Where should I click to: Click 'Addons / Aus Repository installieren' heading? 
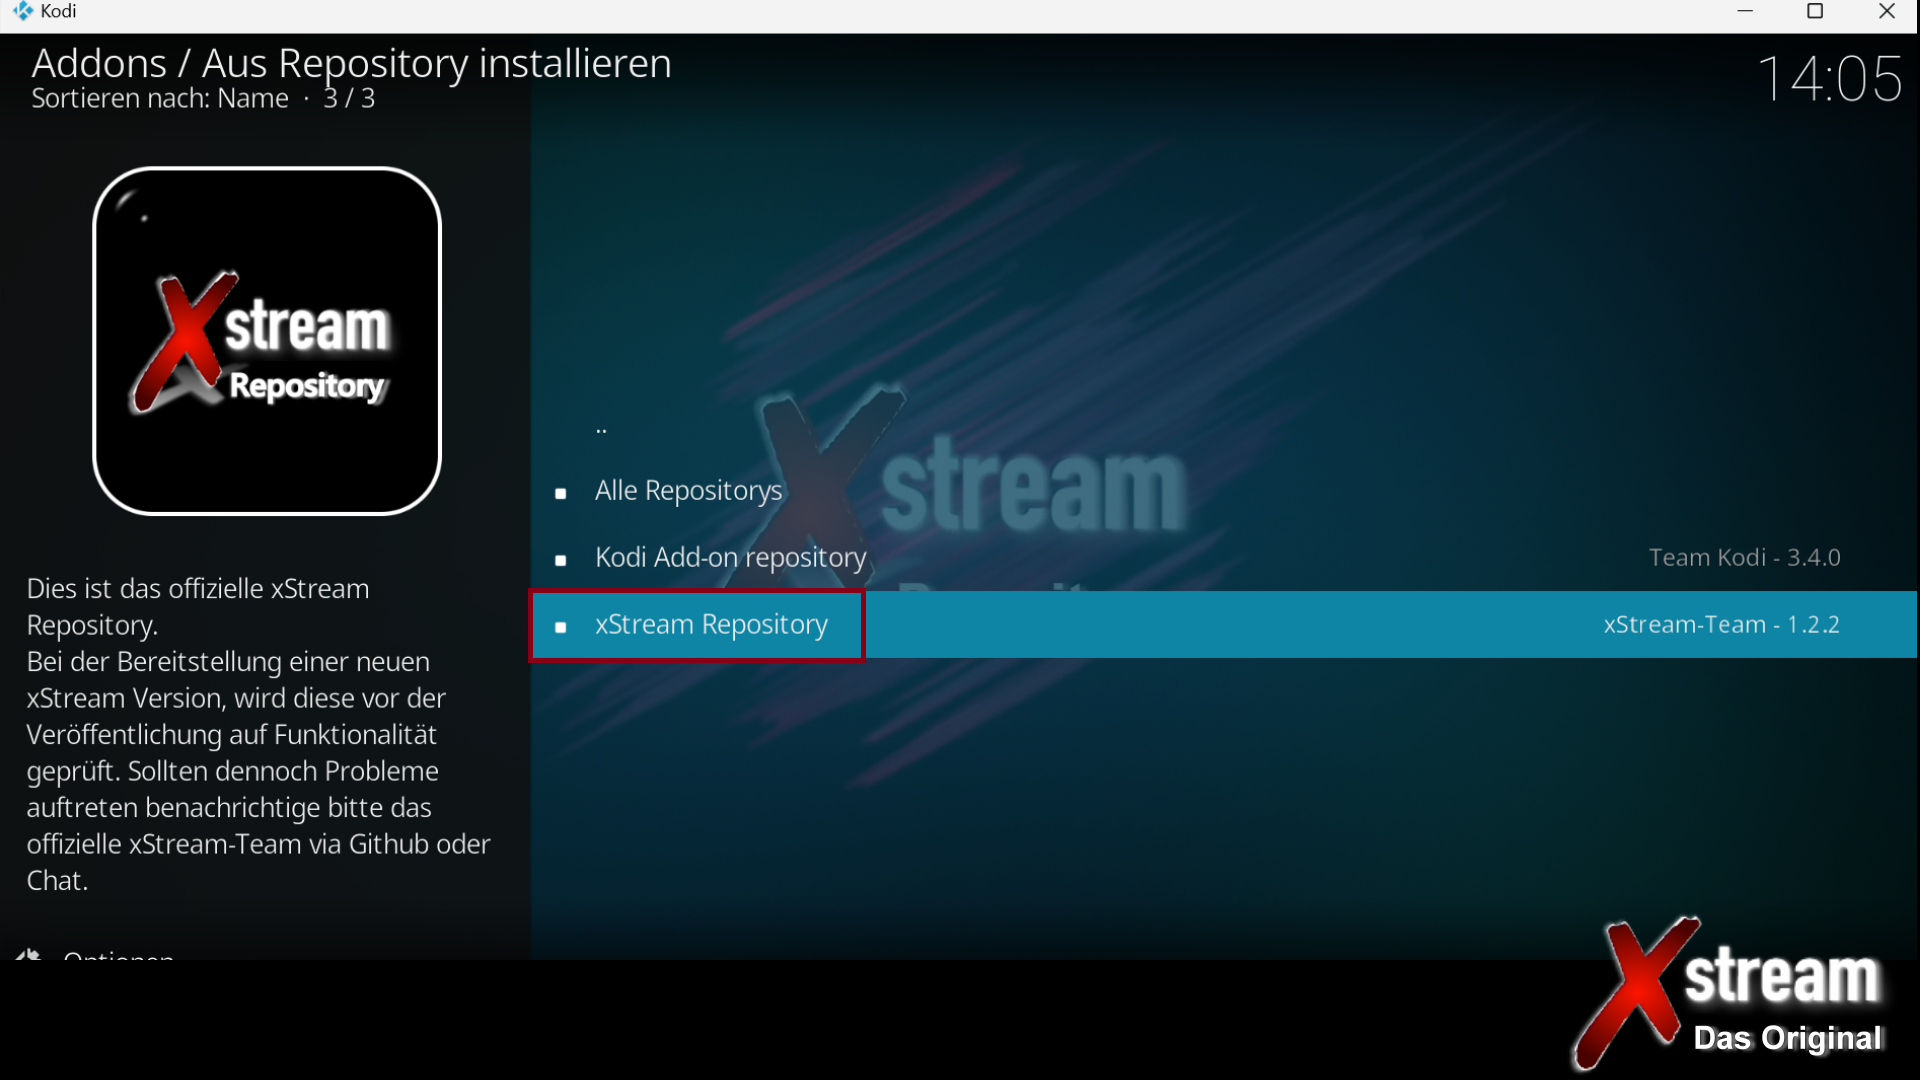tap(351, 63)
